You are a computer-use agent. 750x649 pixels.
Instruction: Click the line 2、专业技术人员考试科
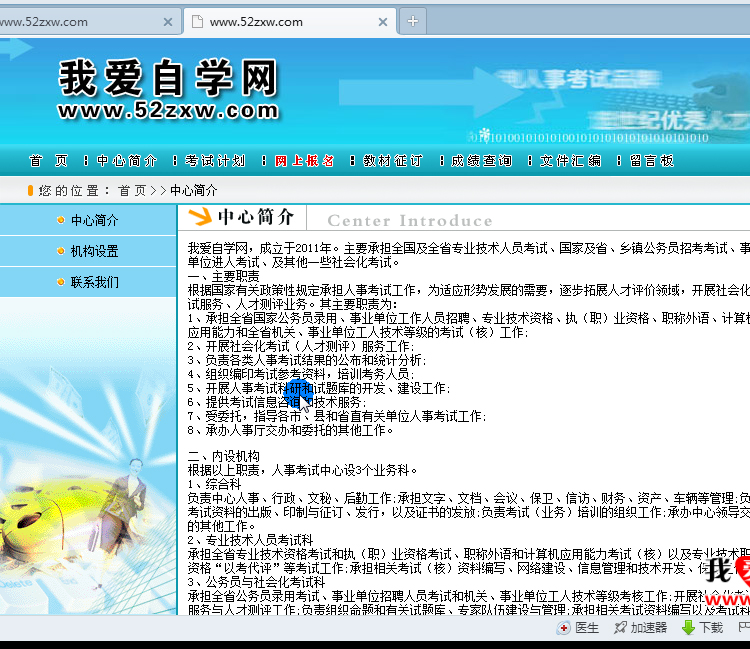[x=250, y=540]
